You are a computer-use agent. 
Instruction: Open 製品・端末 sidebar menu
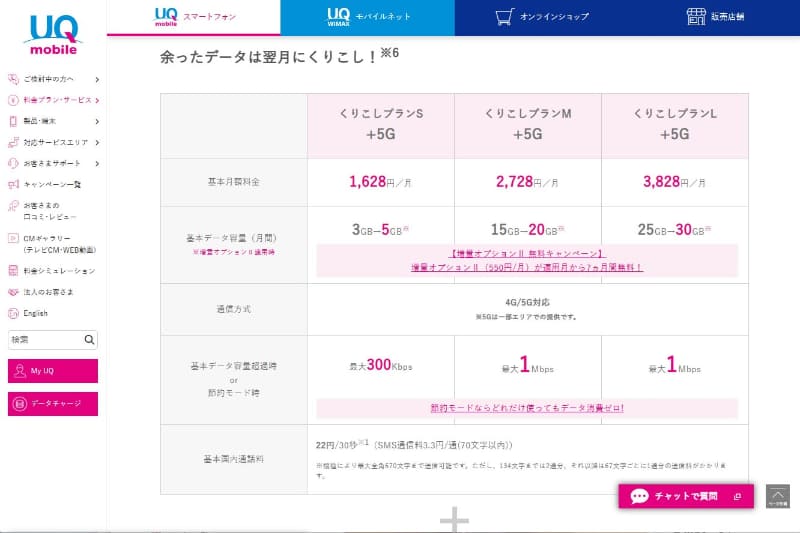tap(53, 121)
